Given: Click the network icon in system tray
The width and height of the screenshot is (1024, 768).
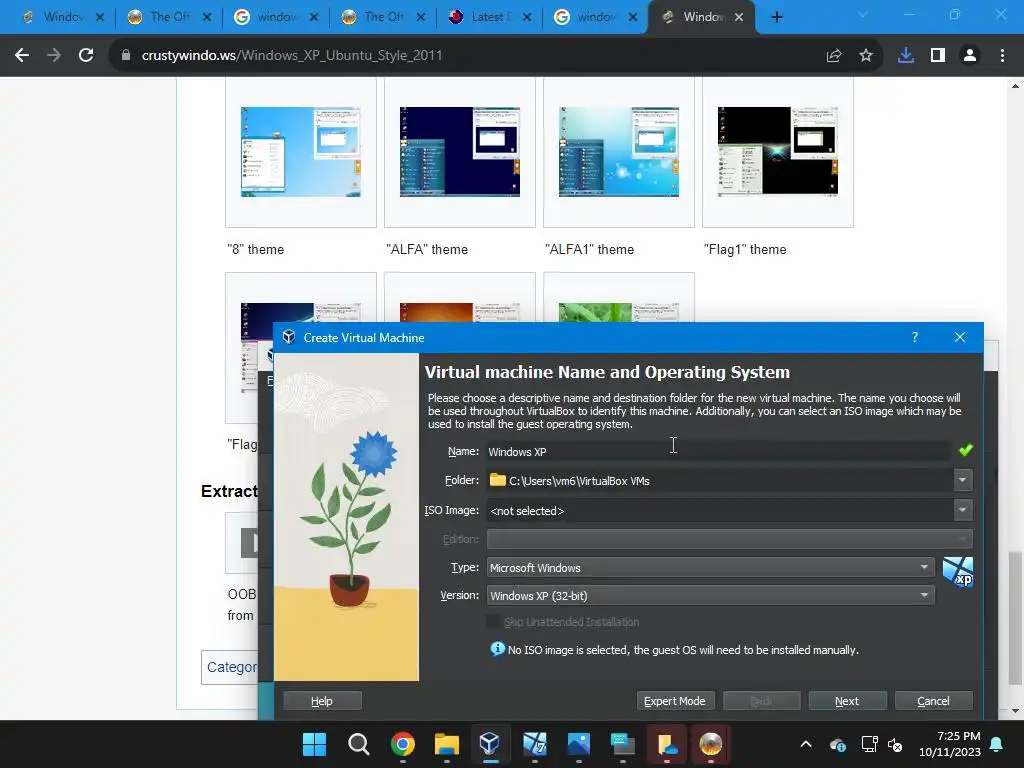Looking at the screenshot, I should [869, 744].
